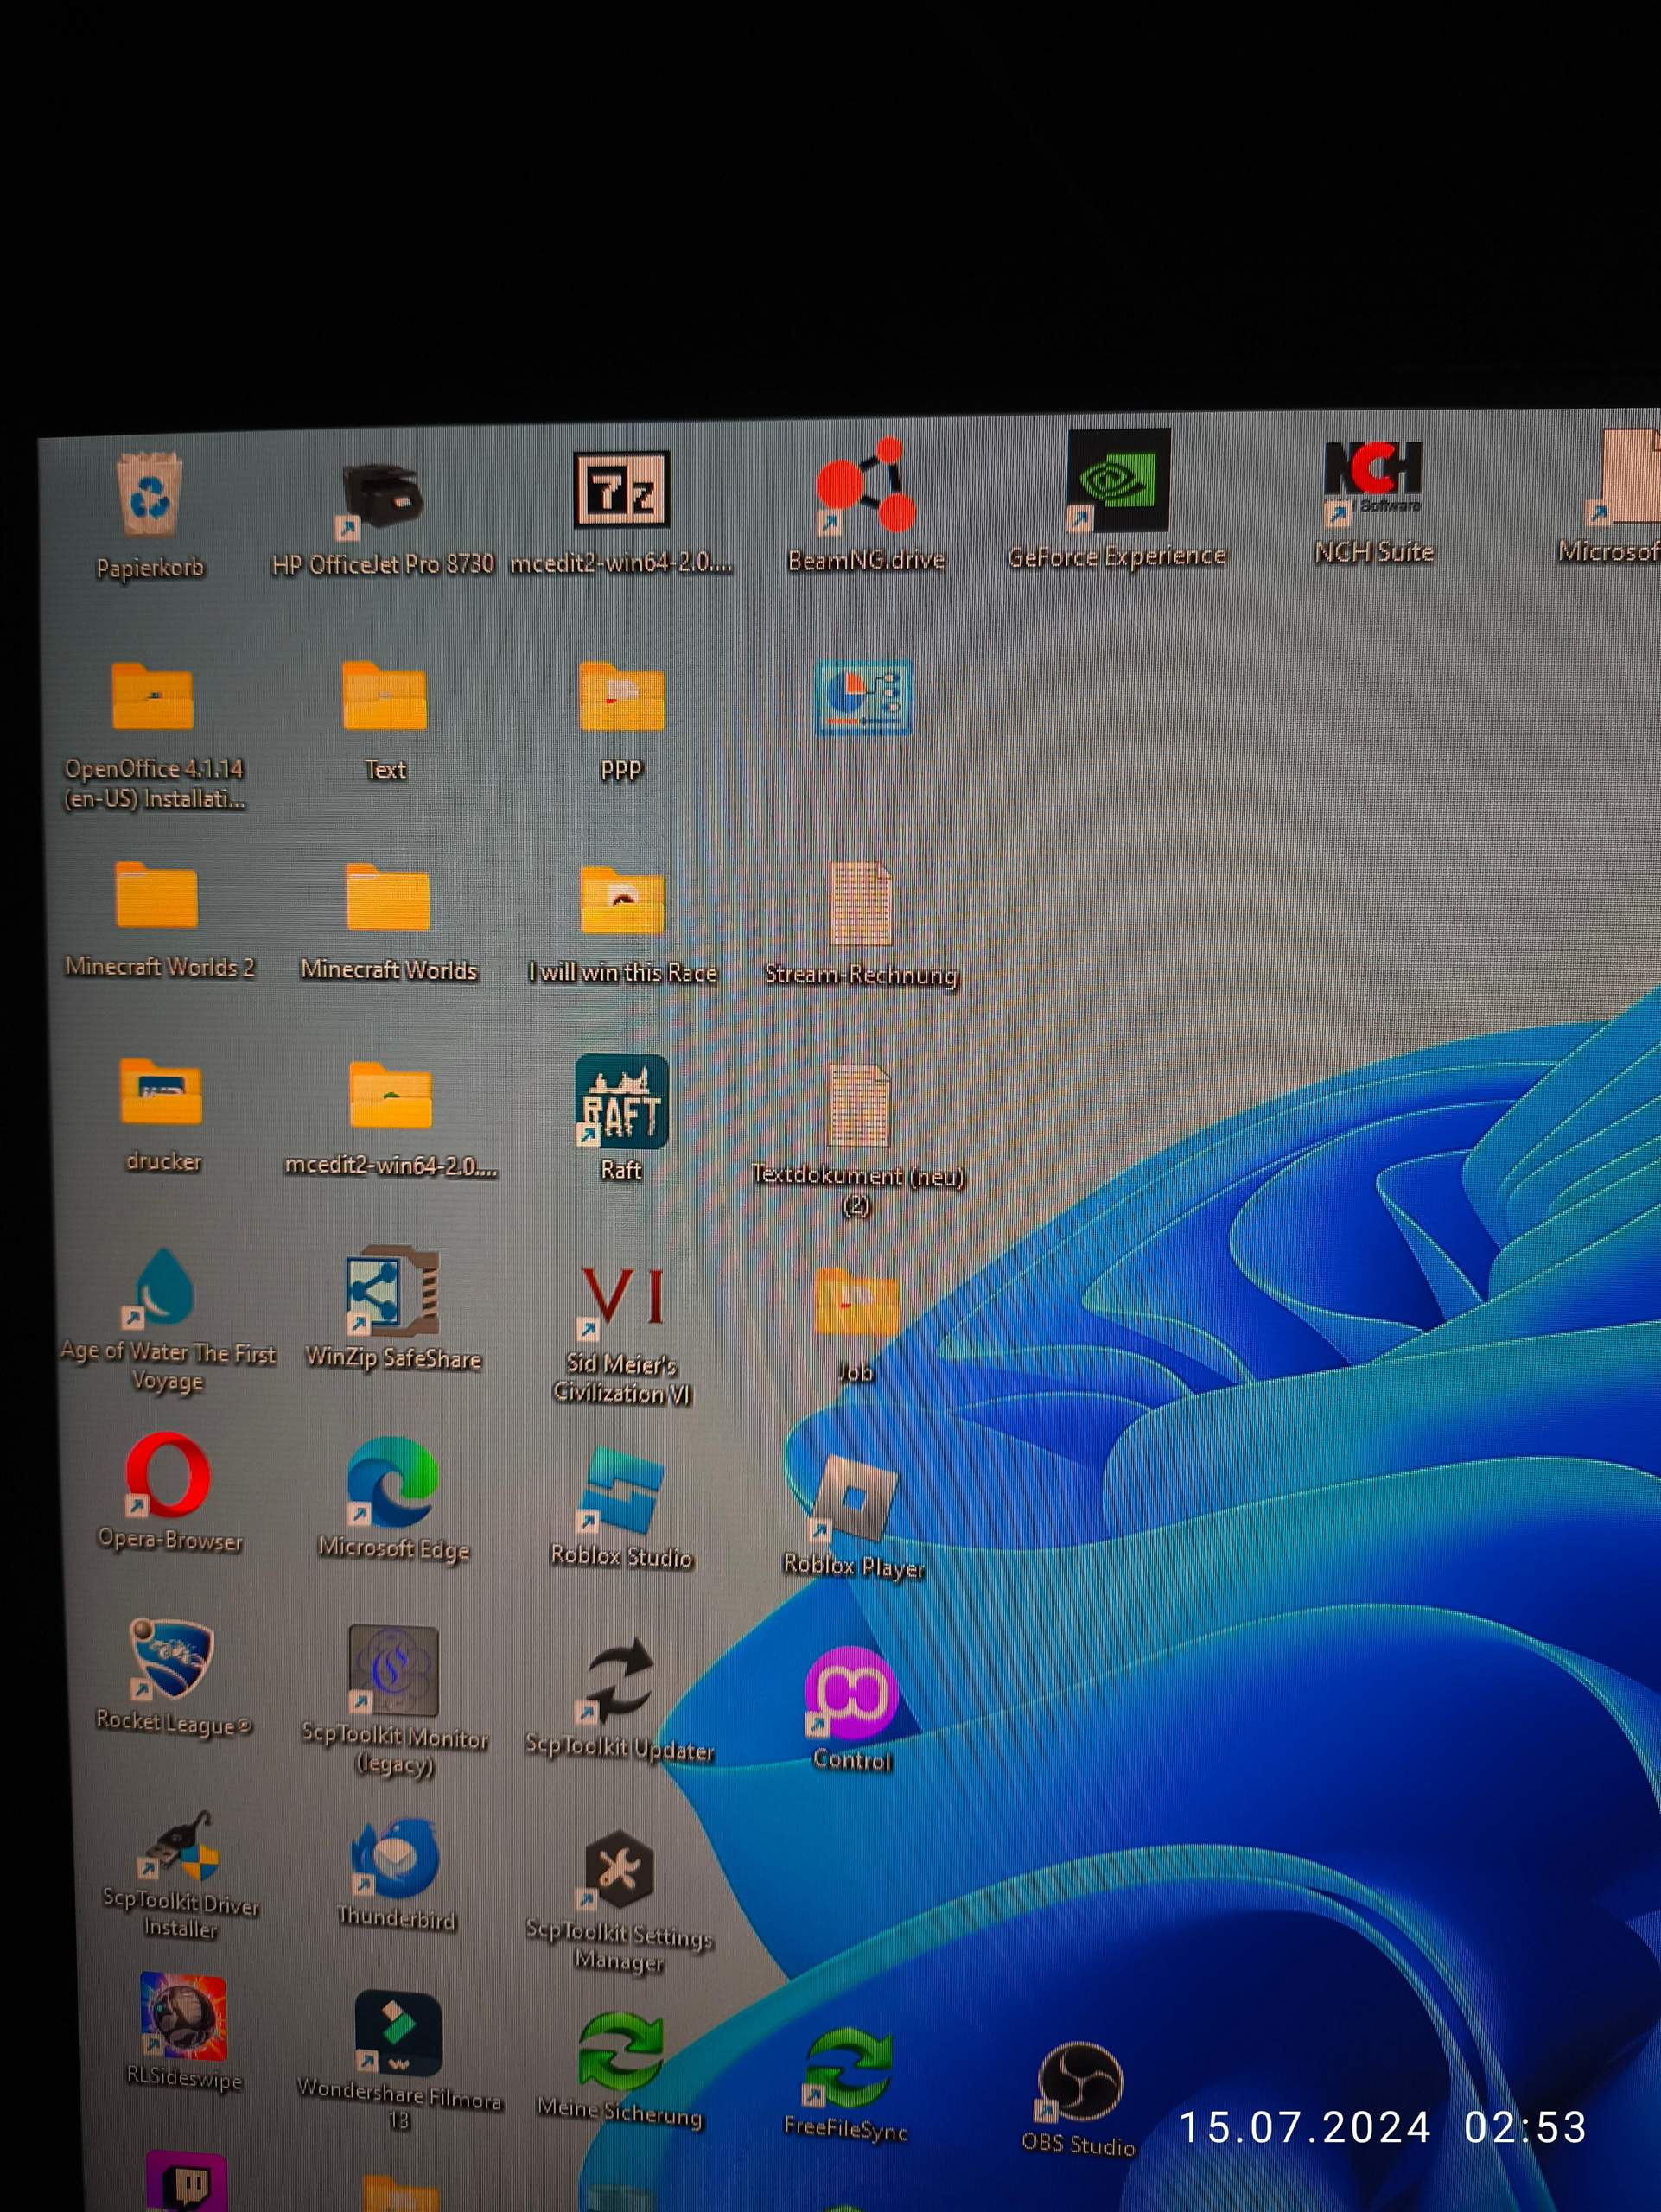Select the 7z mcedit2-win64 archive

coord(621,490)
